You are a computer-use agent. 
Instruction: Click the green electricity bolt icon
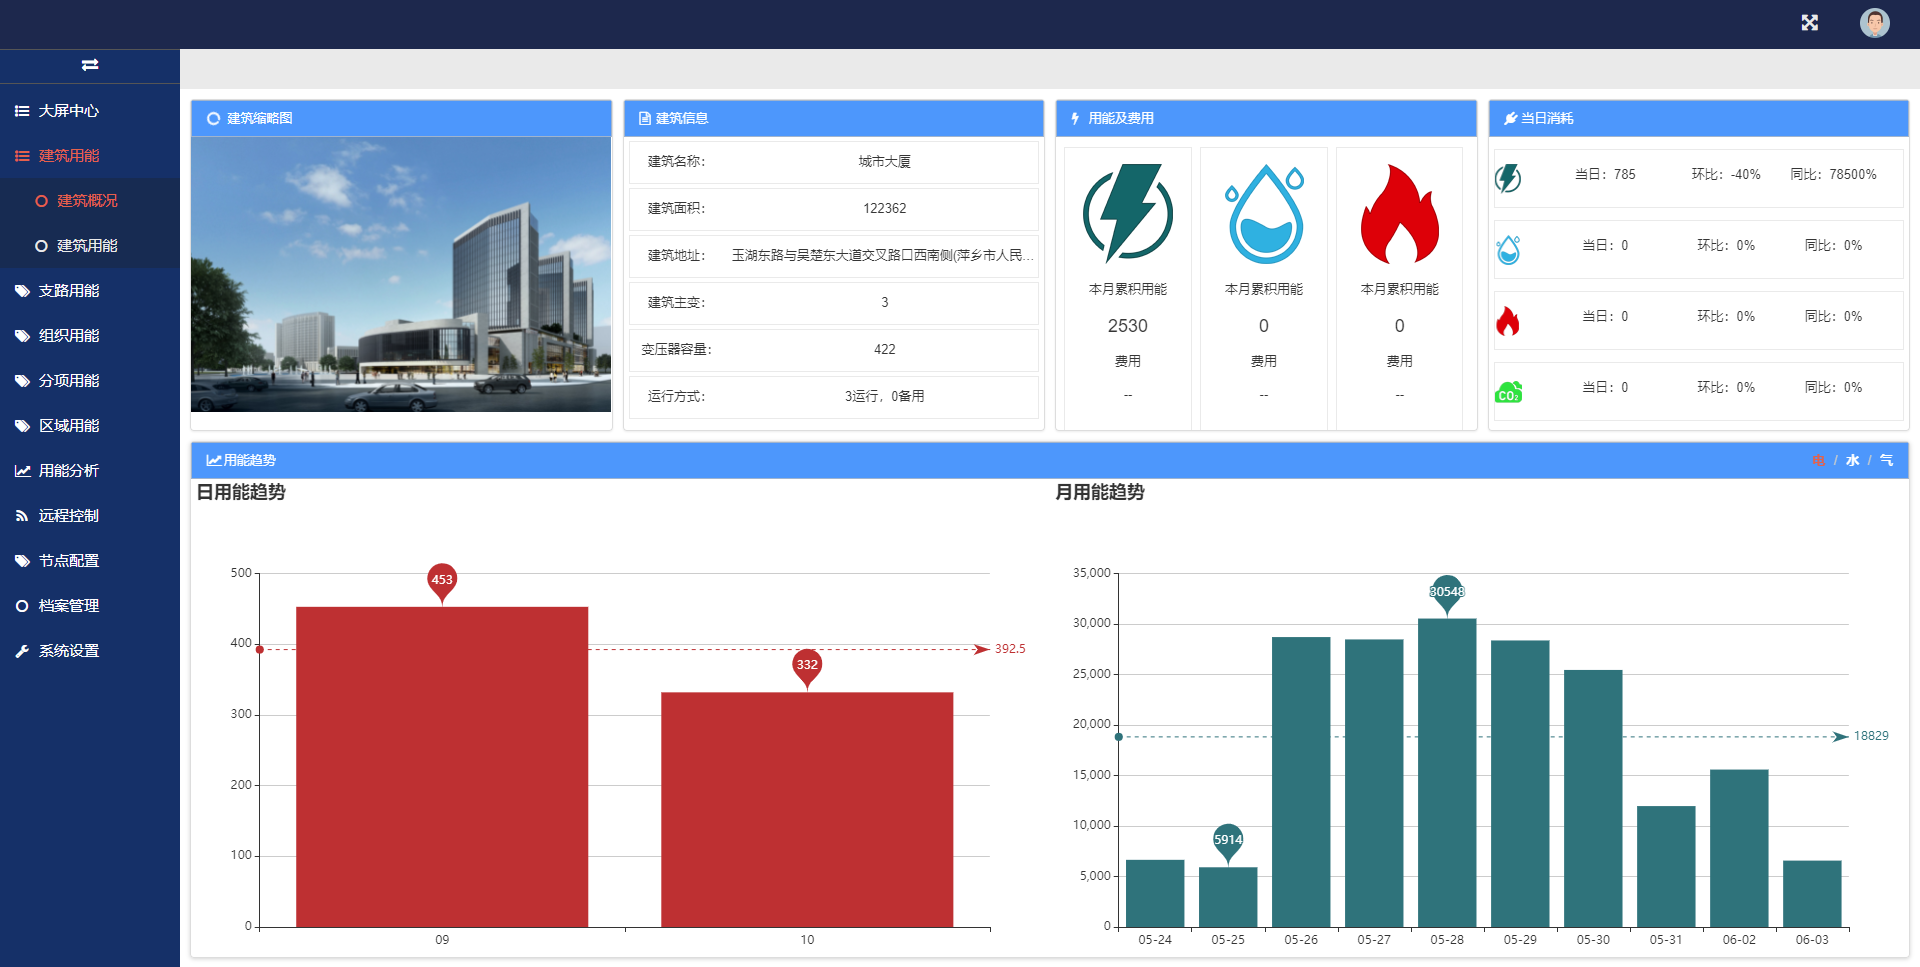pos(1507,176)
